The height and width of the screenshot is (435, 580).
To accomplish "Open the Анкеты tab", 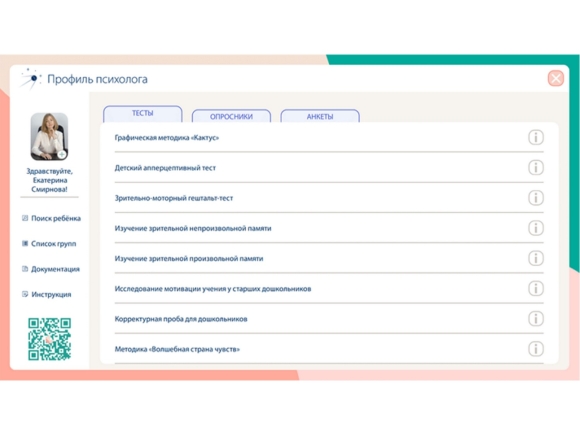I will pyautogui.click(x=320, y=116).
